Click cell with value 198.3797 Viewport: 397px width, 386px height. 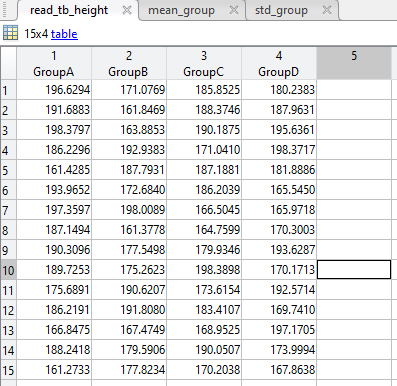[x=54, y=130]
